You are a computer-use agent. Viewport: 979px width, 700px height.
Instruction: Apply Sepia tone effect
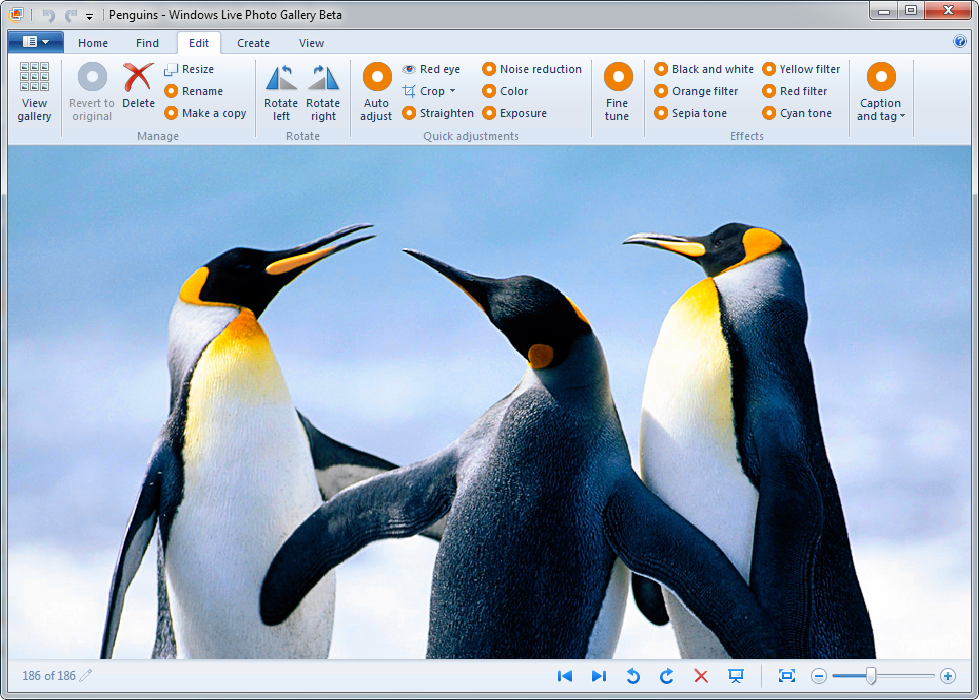(x=691, y=113)
